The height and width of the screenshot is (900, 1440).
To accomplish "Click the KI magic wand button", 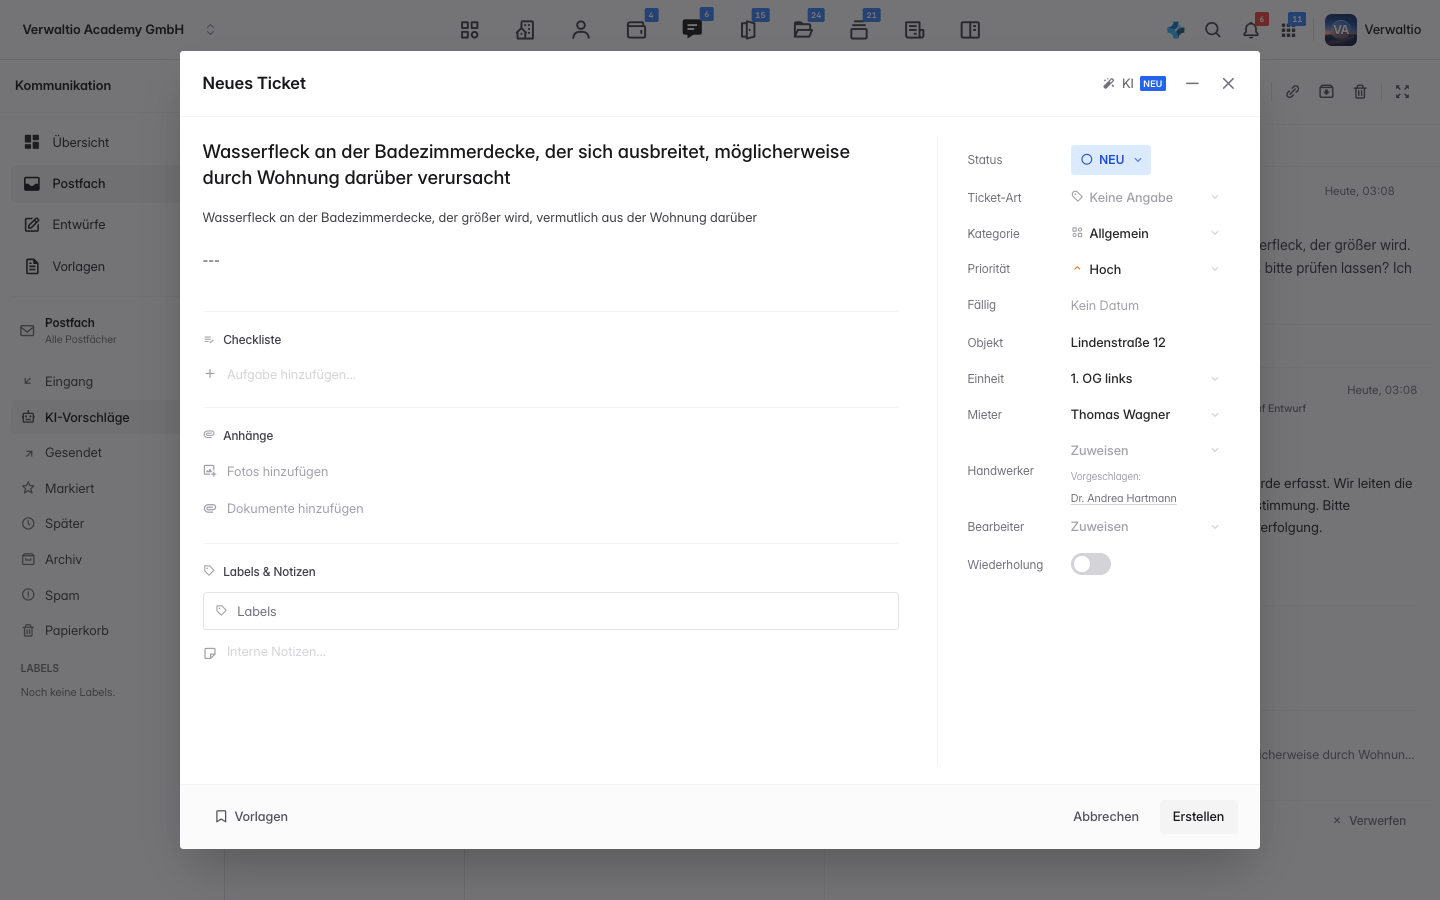I will point(1134,84).
